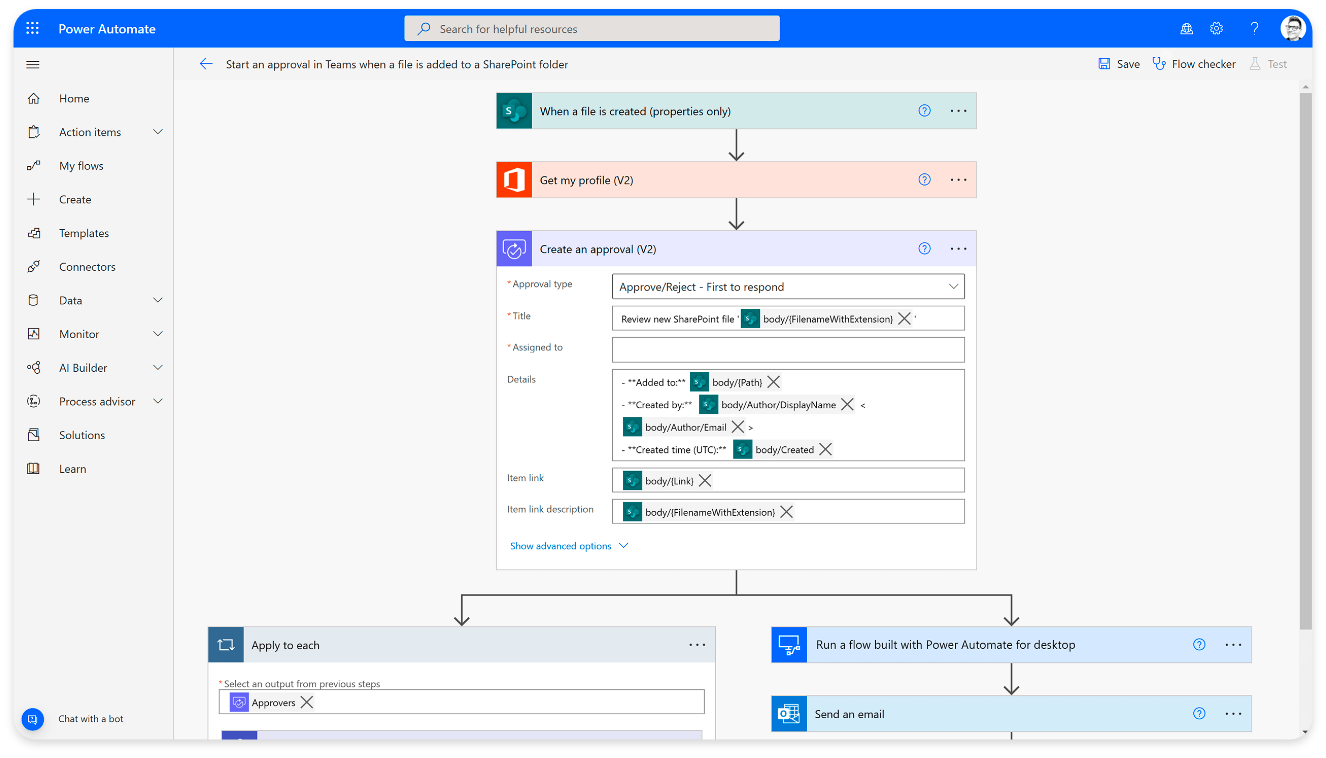Go to My flows in sidebar
Viewport: 1326px width, 758px height.
tap(81, 166)
